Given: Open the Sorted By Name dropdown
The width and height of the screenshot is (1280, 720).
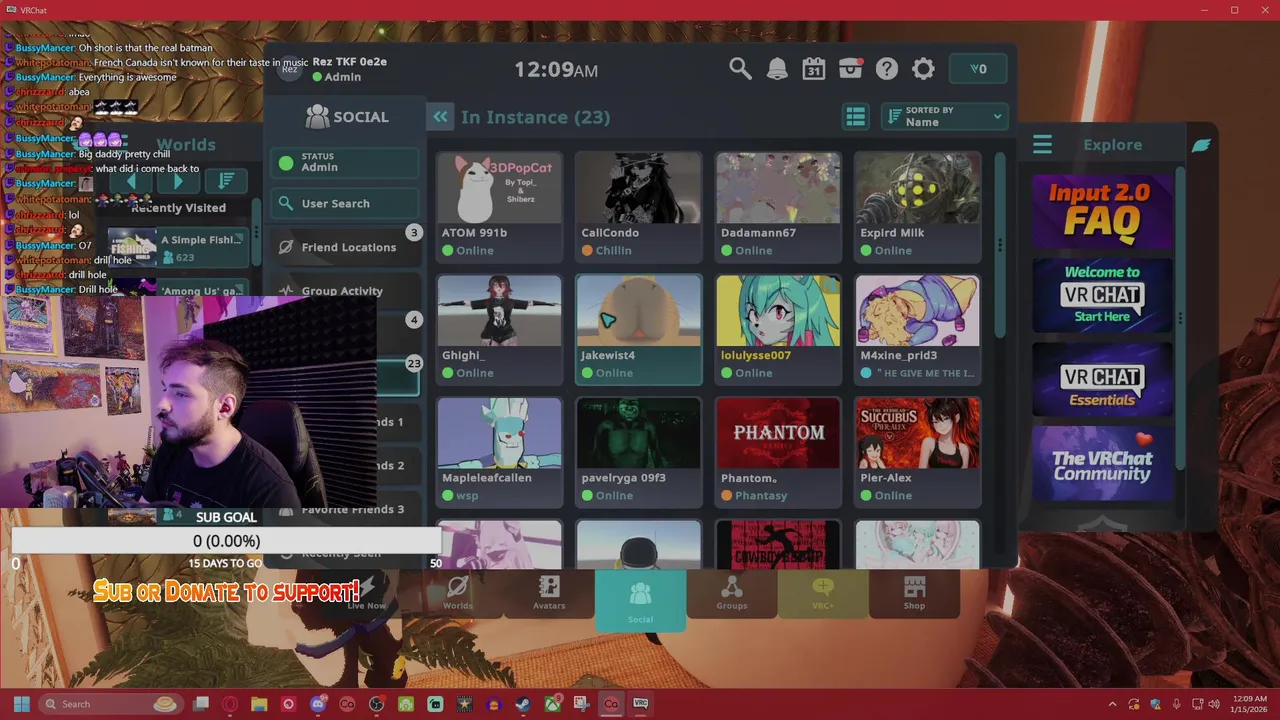Looking at the screenshot, I should [x=945, y=117].
